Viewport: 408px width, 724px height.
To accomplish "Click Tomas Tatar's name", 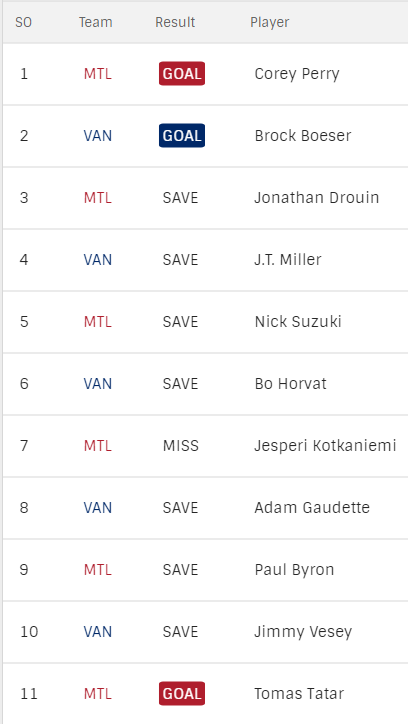I will point(299,694).
